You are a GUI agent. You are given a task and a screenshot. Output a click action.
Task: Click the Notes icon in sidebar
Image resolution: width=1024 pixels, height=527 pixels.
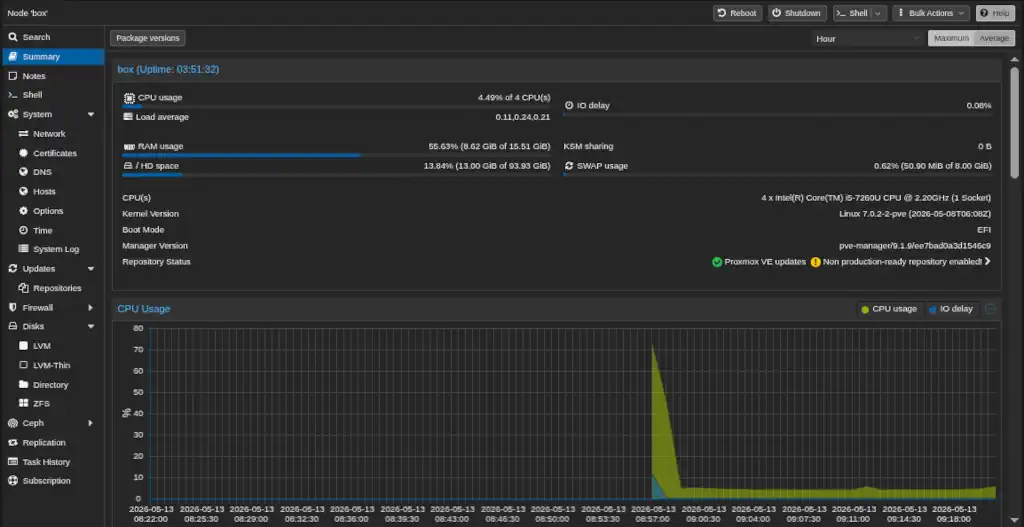pyautogui.click(x=12, y=76)
